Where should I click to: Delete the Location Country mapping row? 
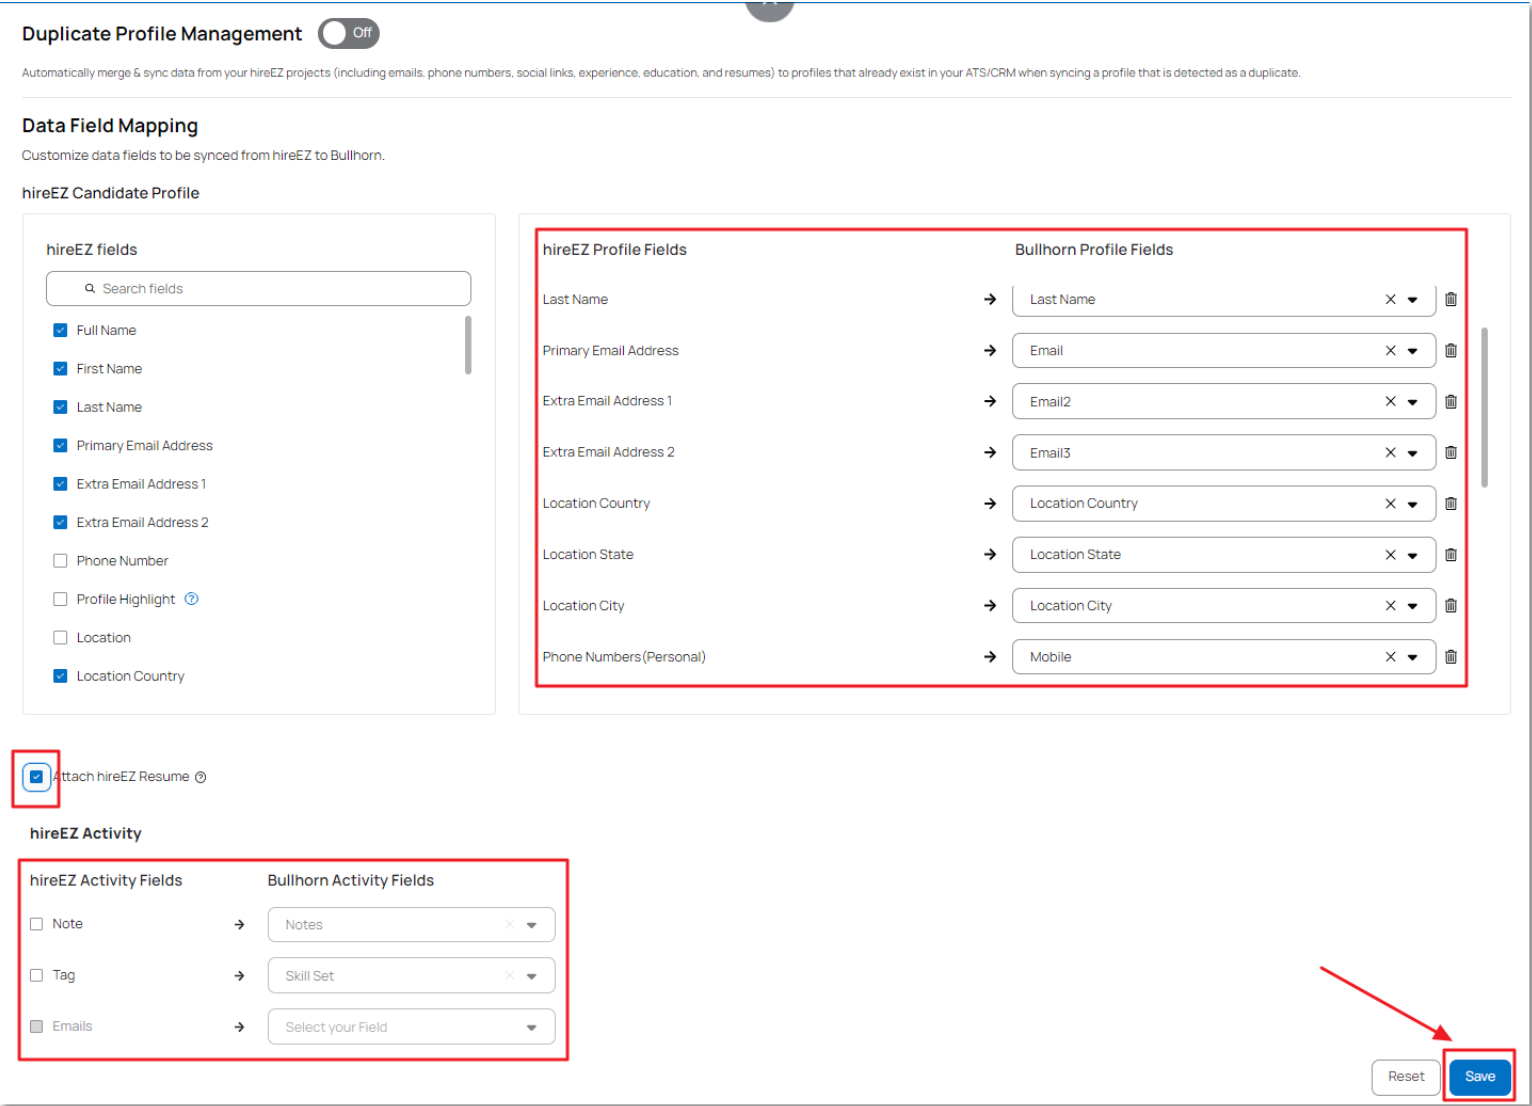click(x=1451, y=503)
